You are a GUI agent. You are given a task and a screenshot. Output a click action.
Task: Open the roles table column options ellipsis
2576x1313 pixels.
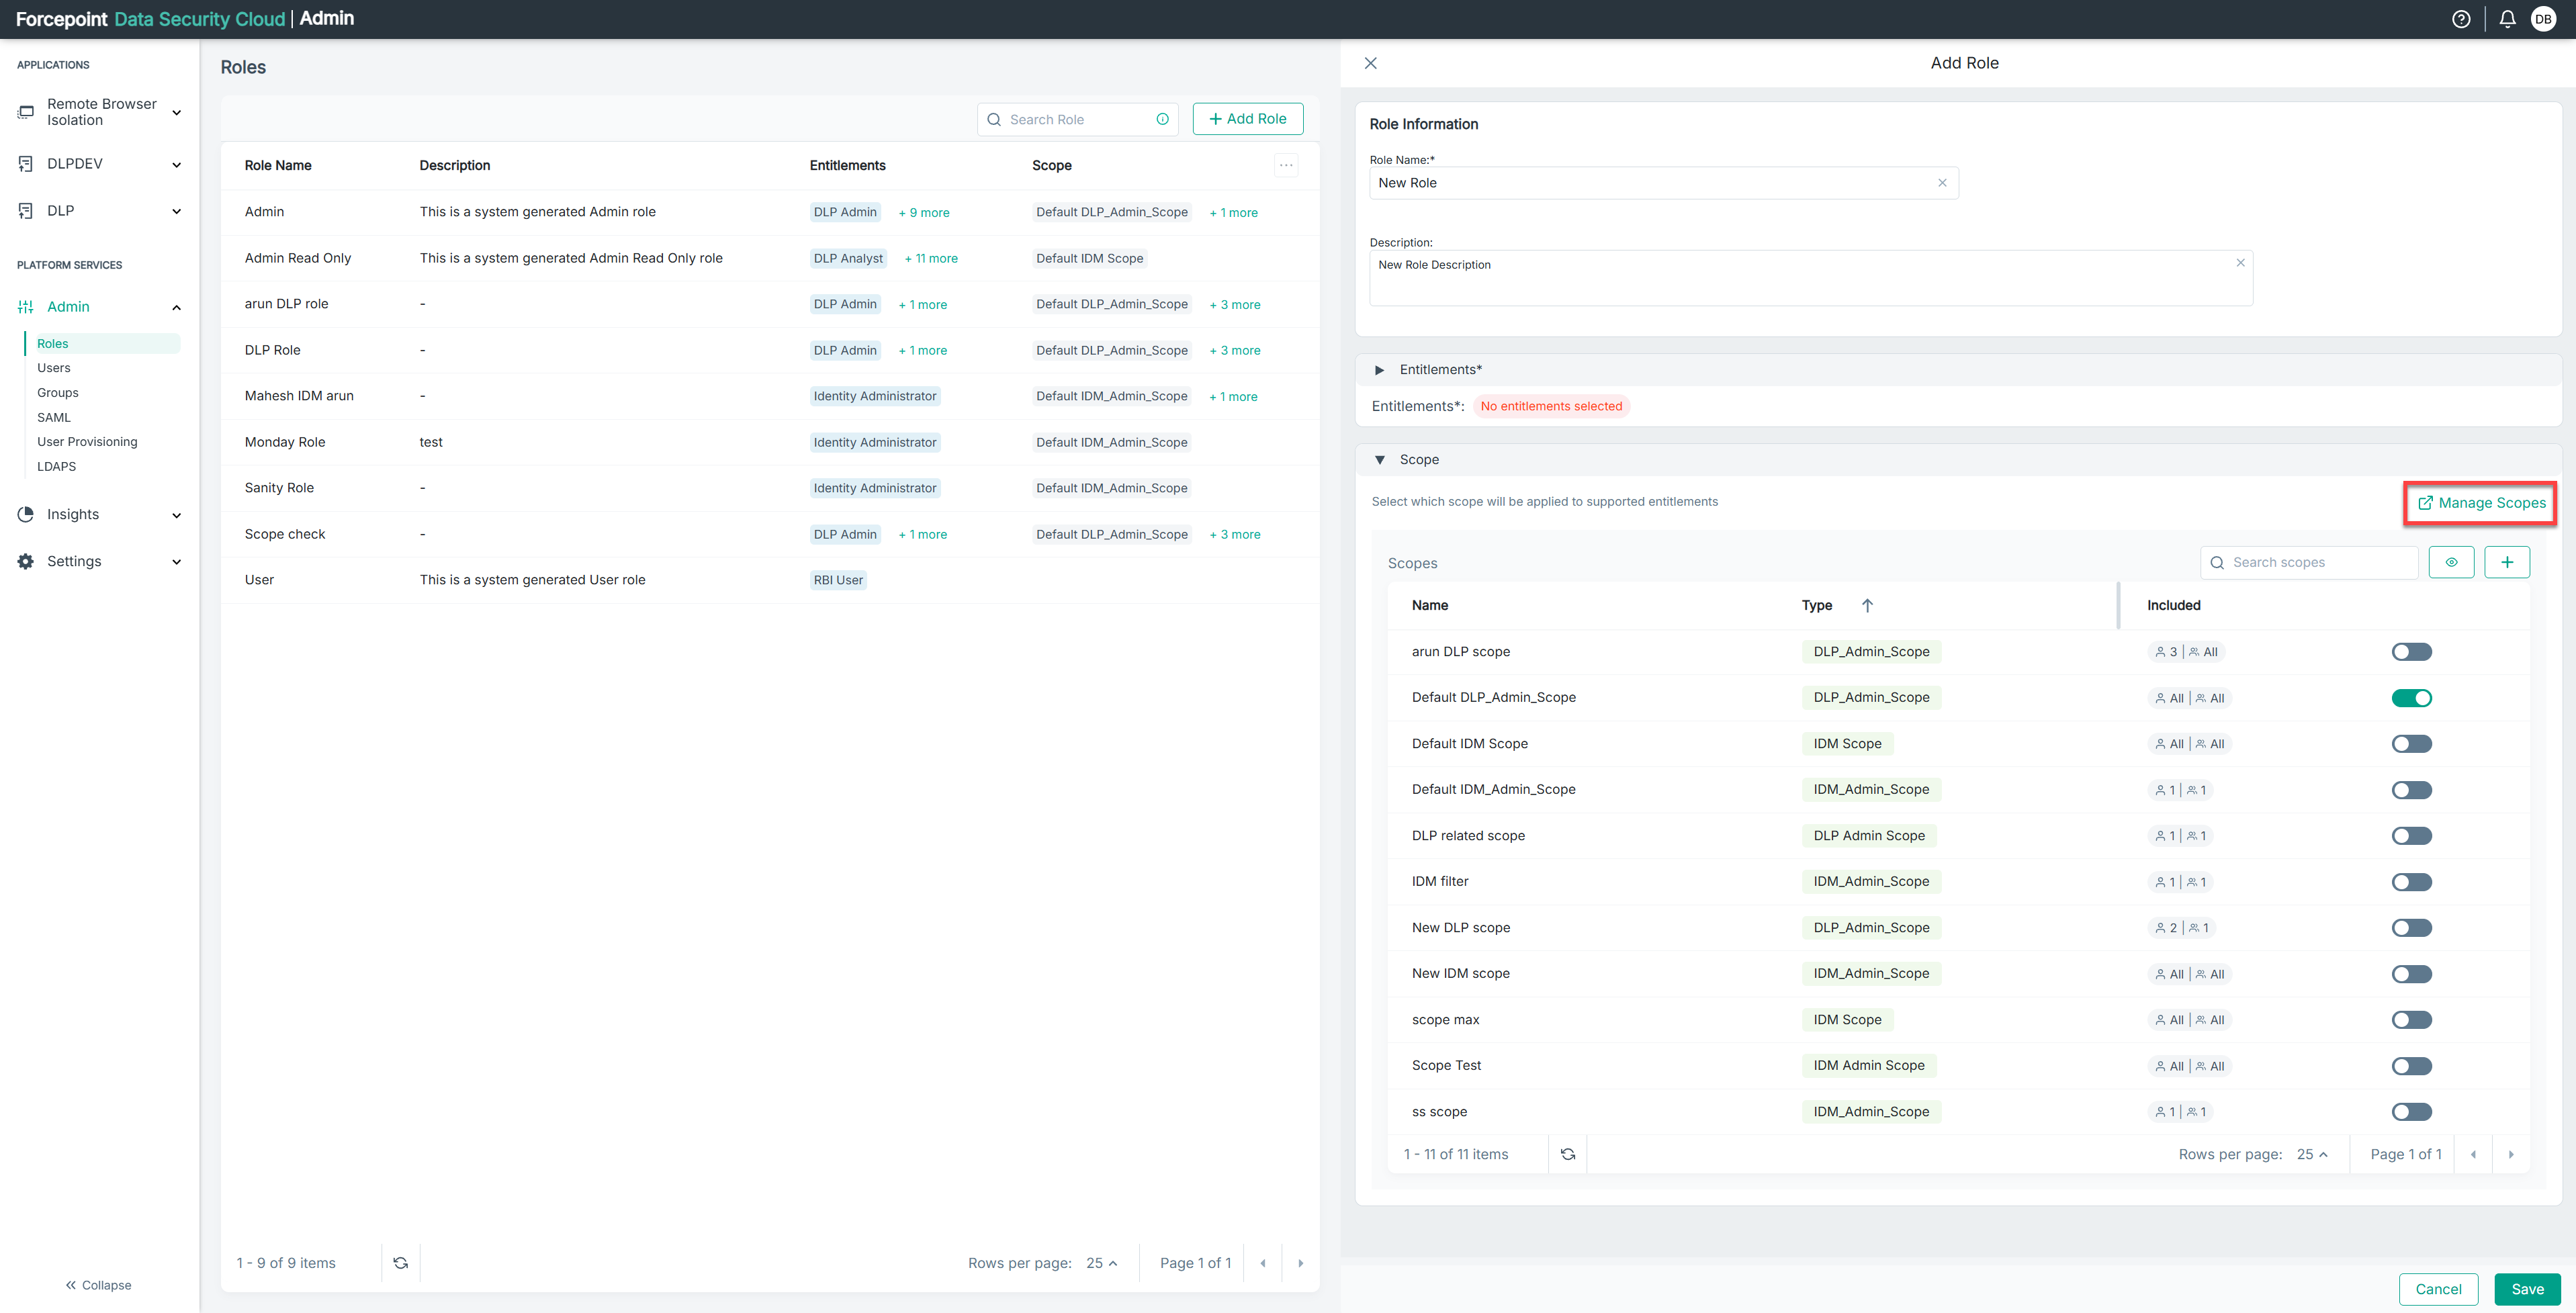click(x=1286, y=165)
